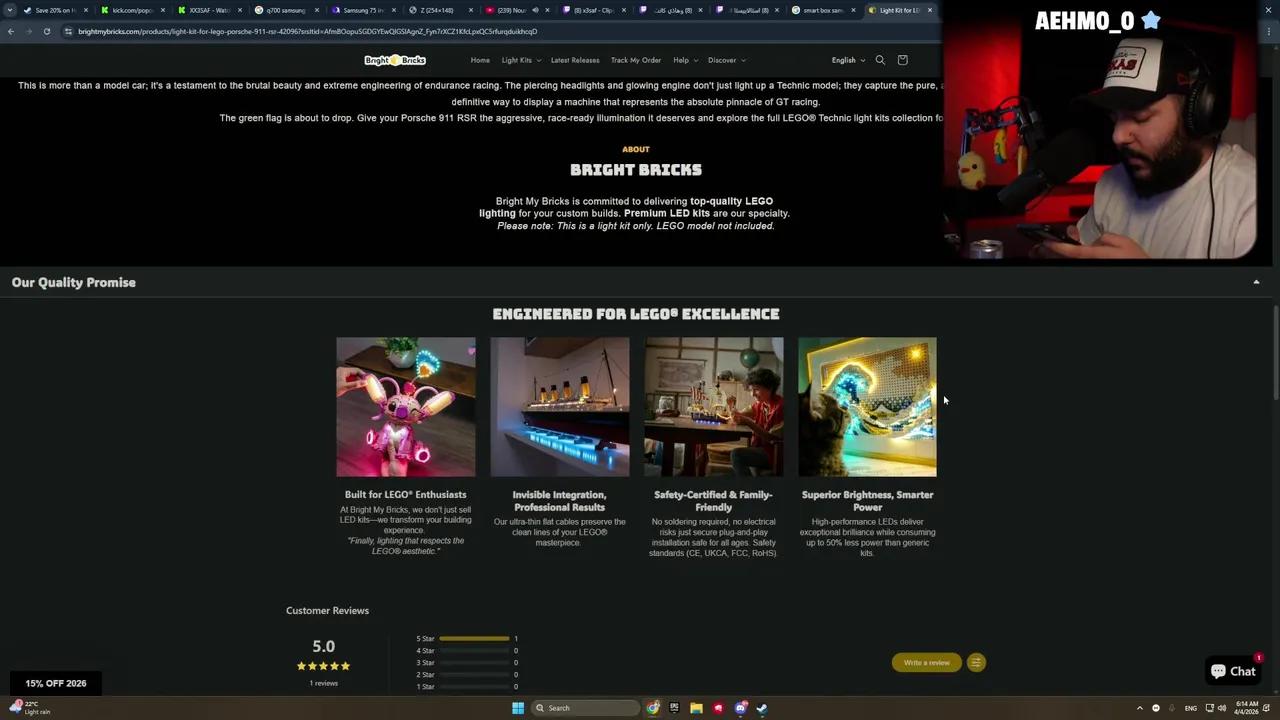Screen dimensions: 1280x720
Task: Open the glowing Stitch LEGO image
Action: pos(405,407)
